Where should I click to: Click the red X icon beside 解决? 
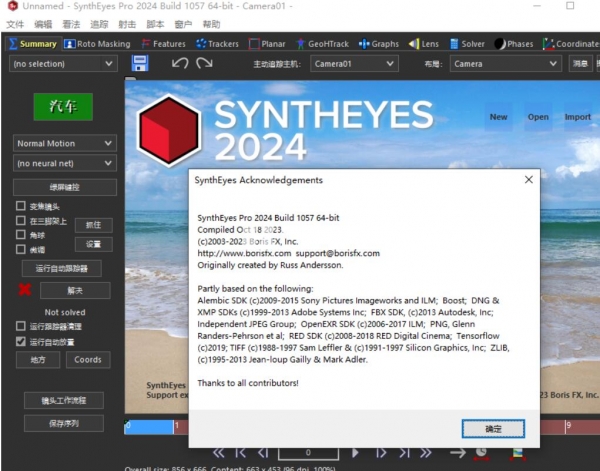coord(25,290)
